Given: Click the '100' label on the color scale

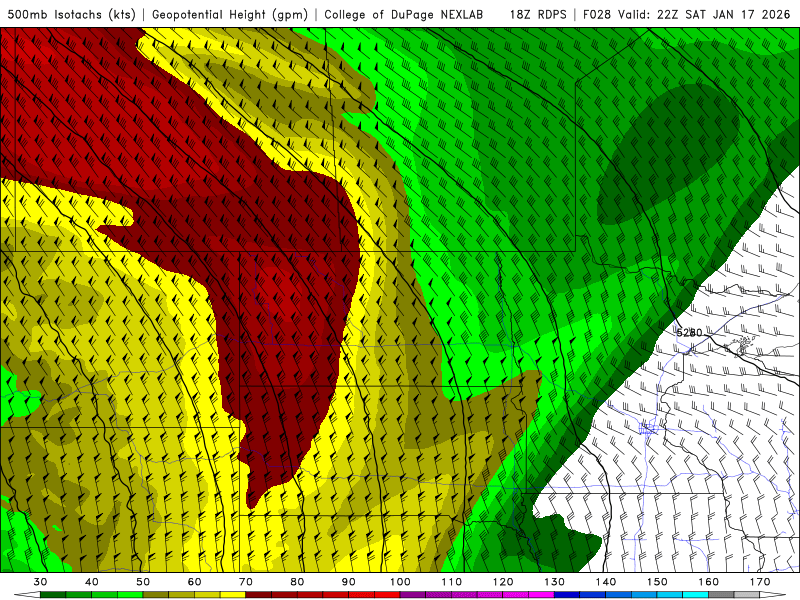Looking at the screenshot, I should coord(401,582).
